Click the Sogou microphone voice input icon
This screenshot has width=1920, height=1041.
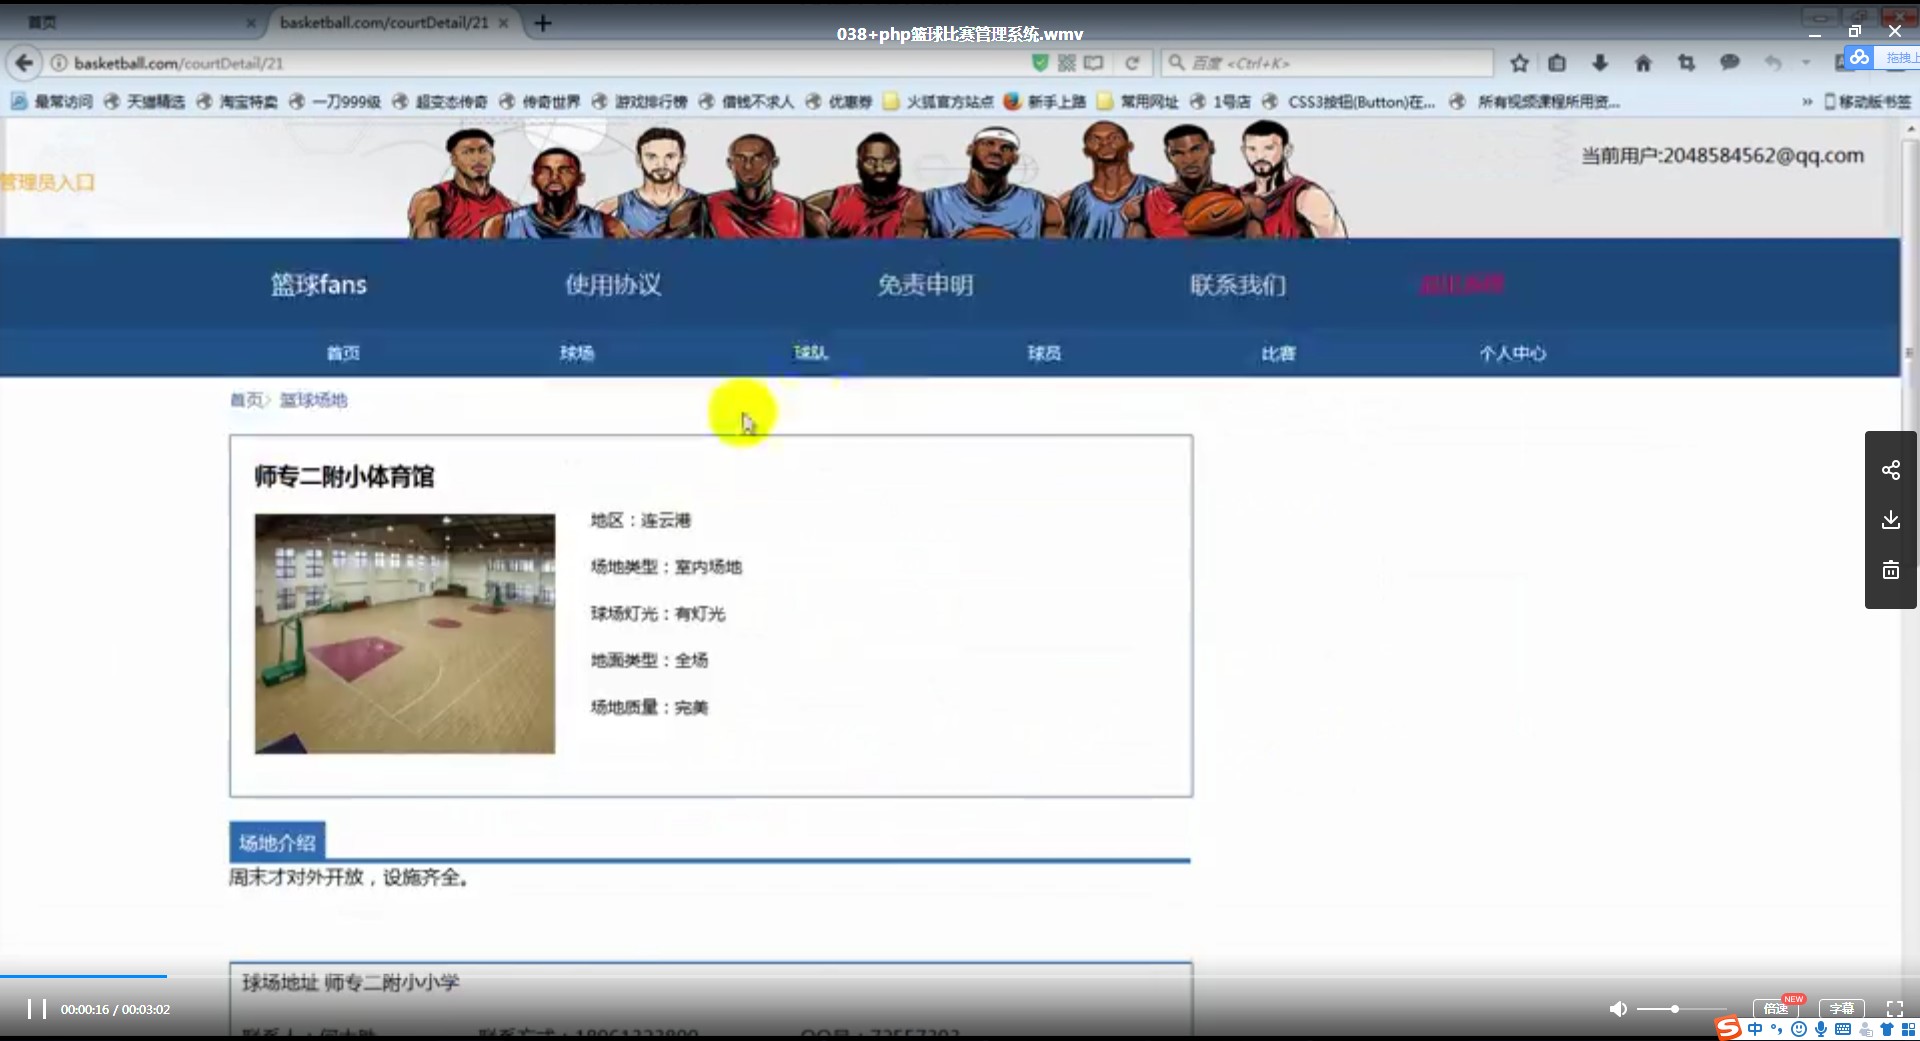pos(1821,1029)
